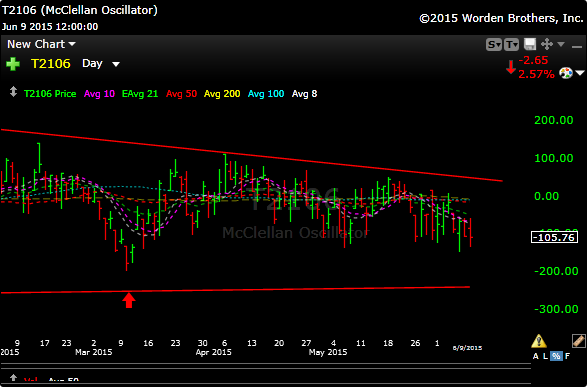
Task: Click the 200.00 scale label
Action: pos(554,120)
